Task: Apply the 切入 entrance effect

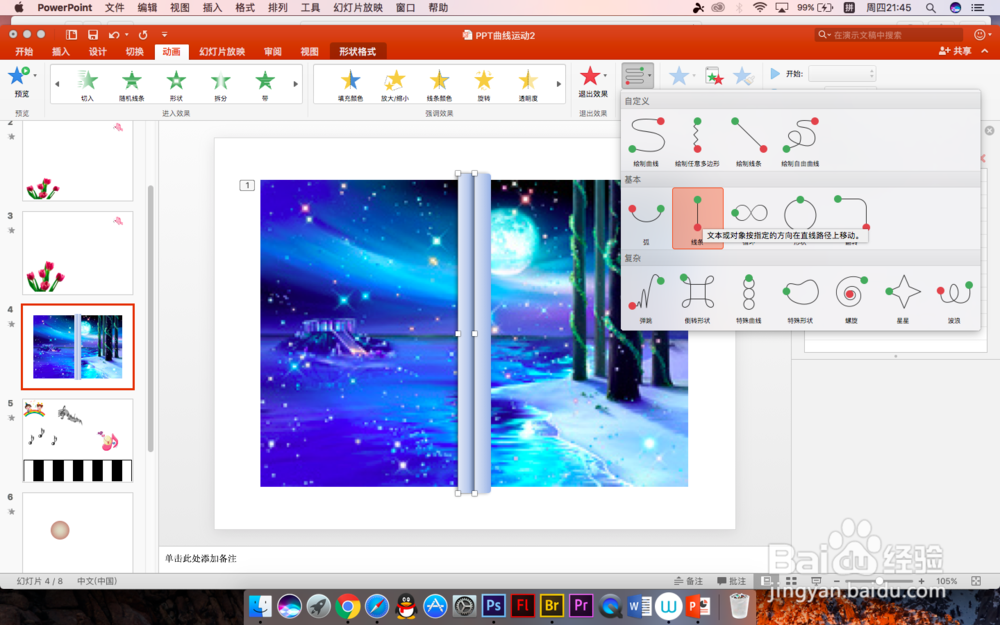Action: (x=87, y=85)
